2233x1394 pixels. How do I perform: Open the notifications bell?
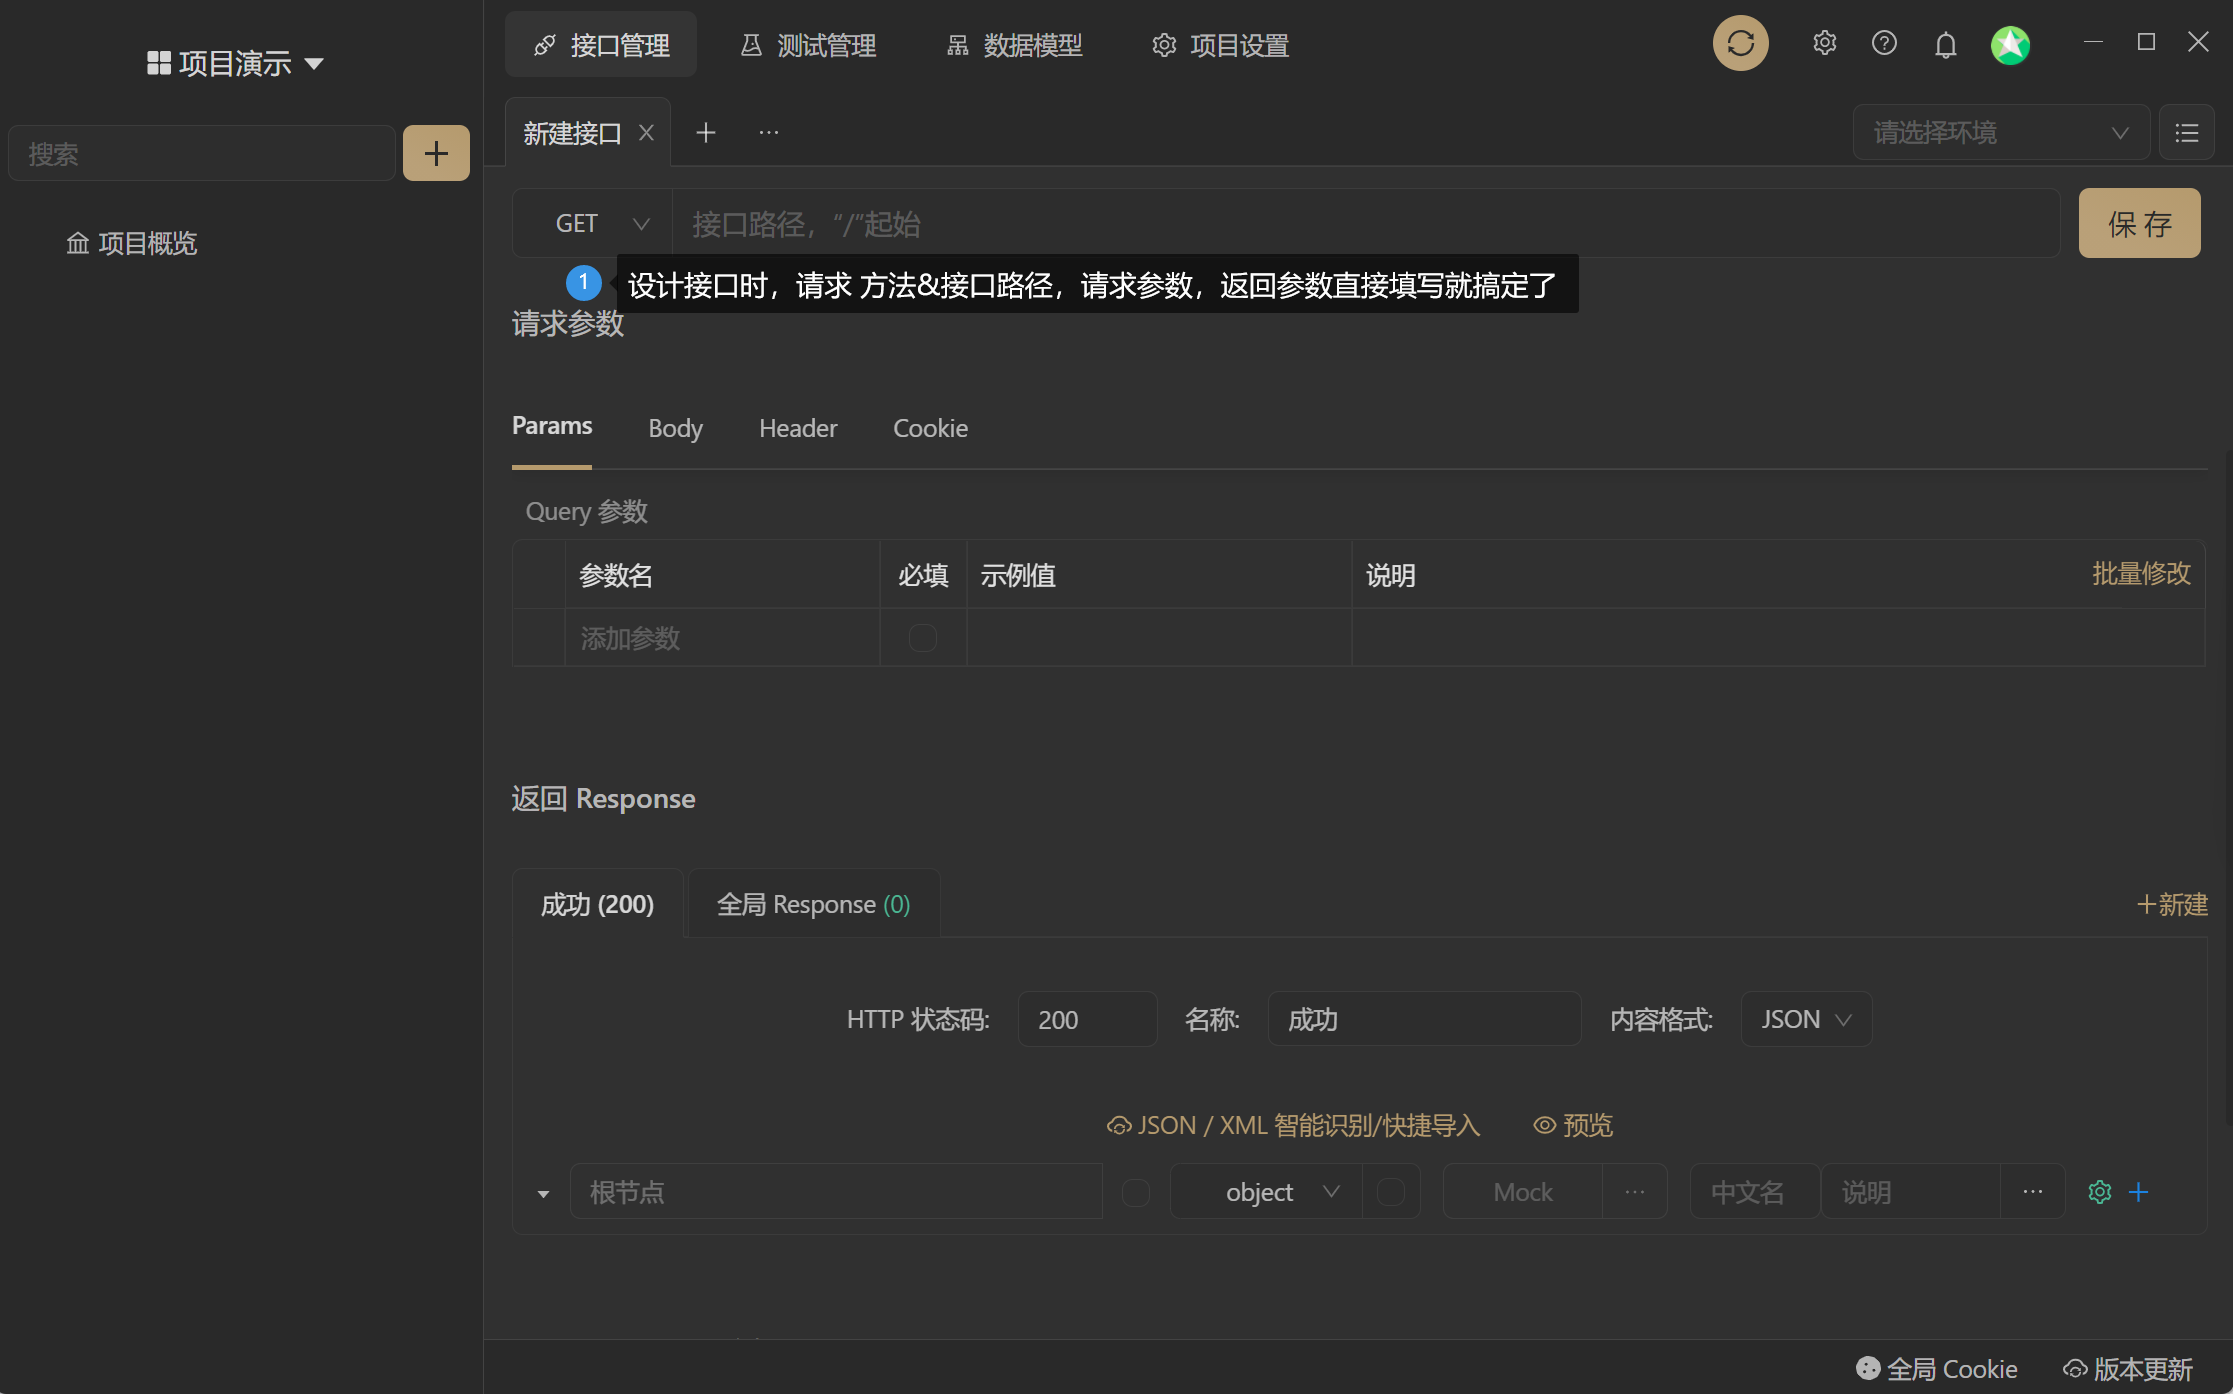(1945, 45)
